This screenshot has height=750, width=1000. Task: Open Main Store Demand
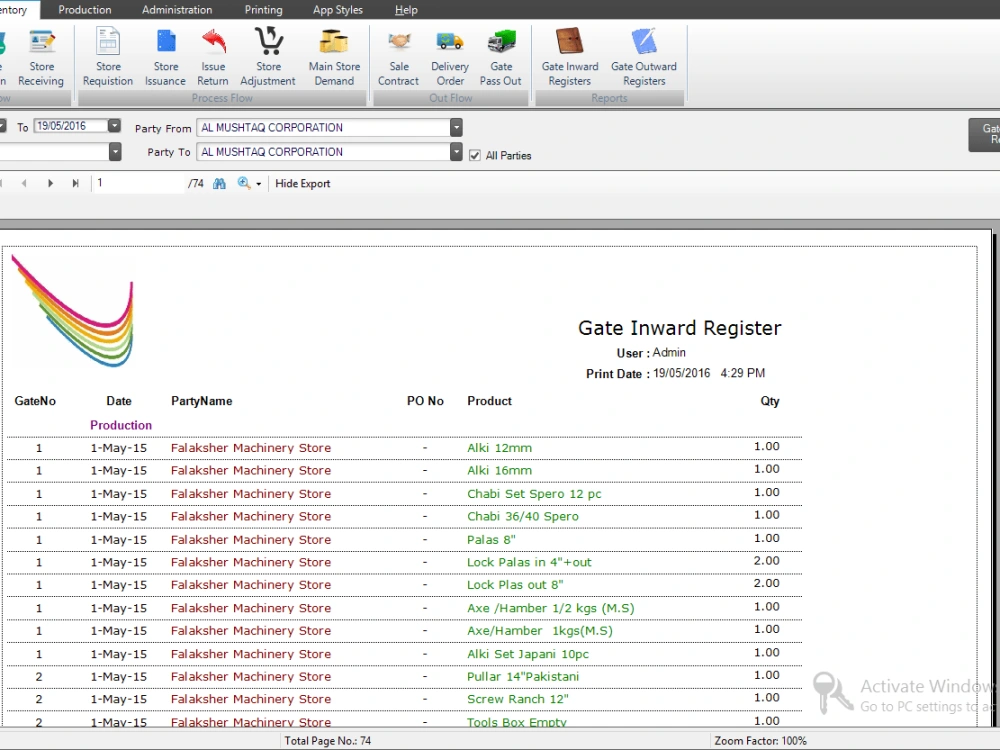[x=334, y=57]
